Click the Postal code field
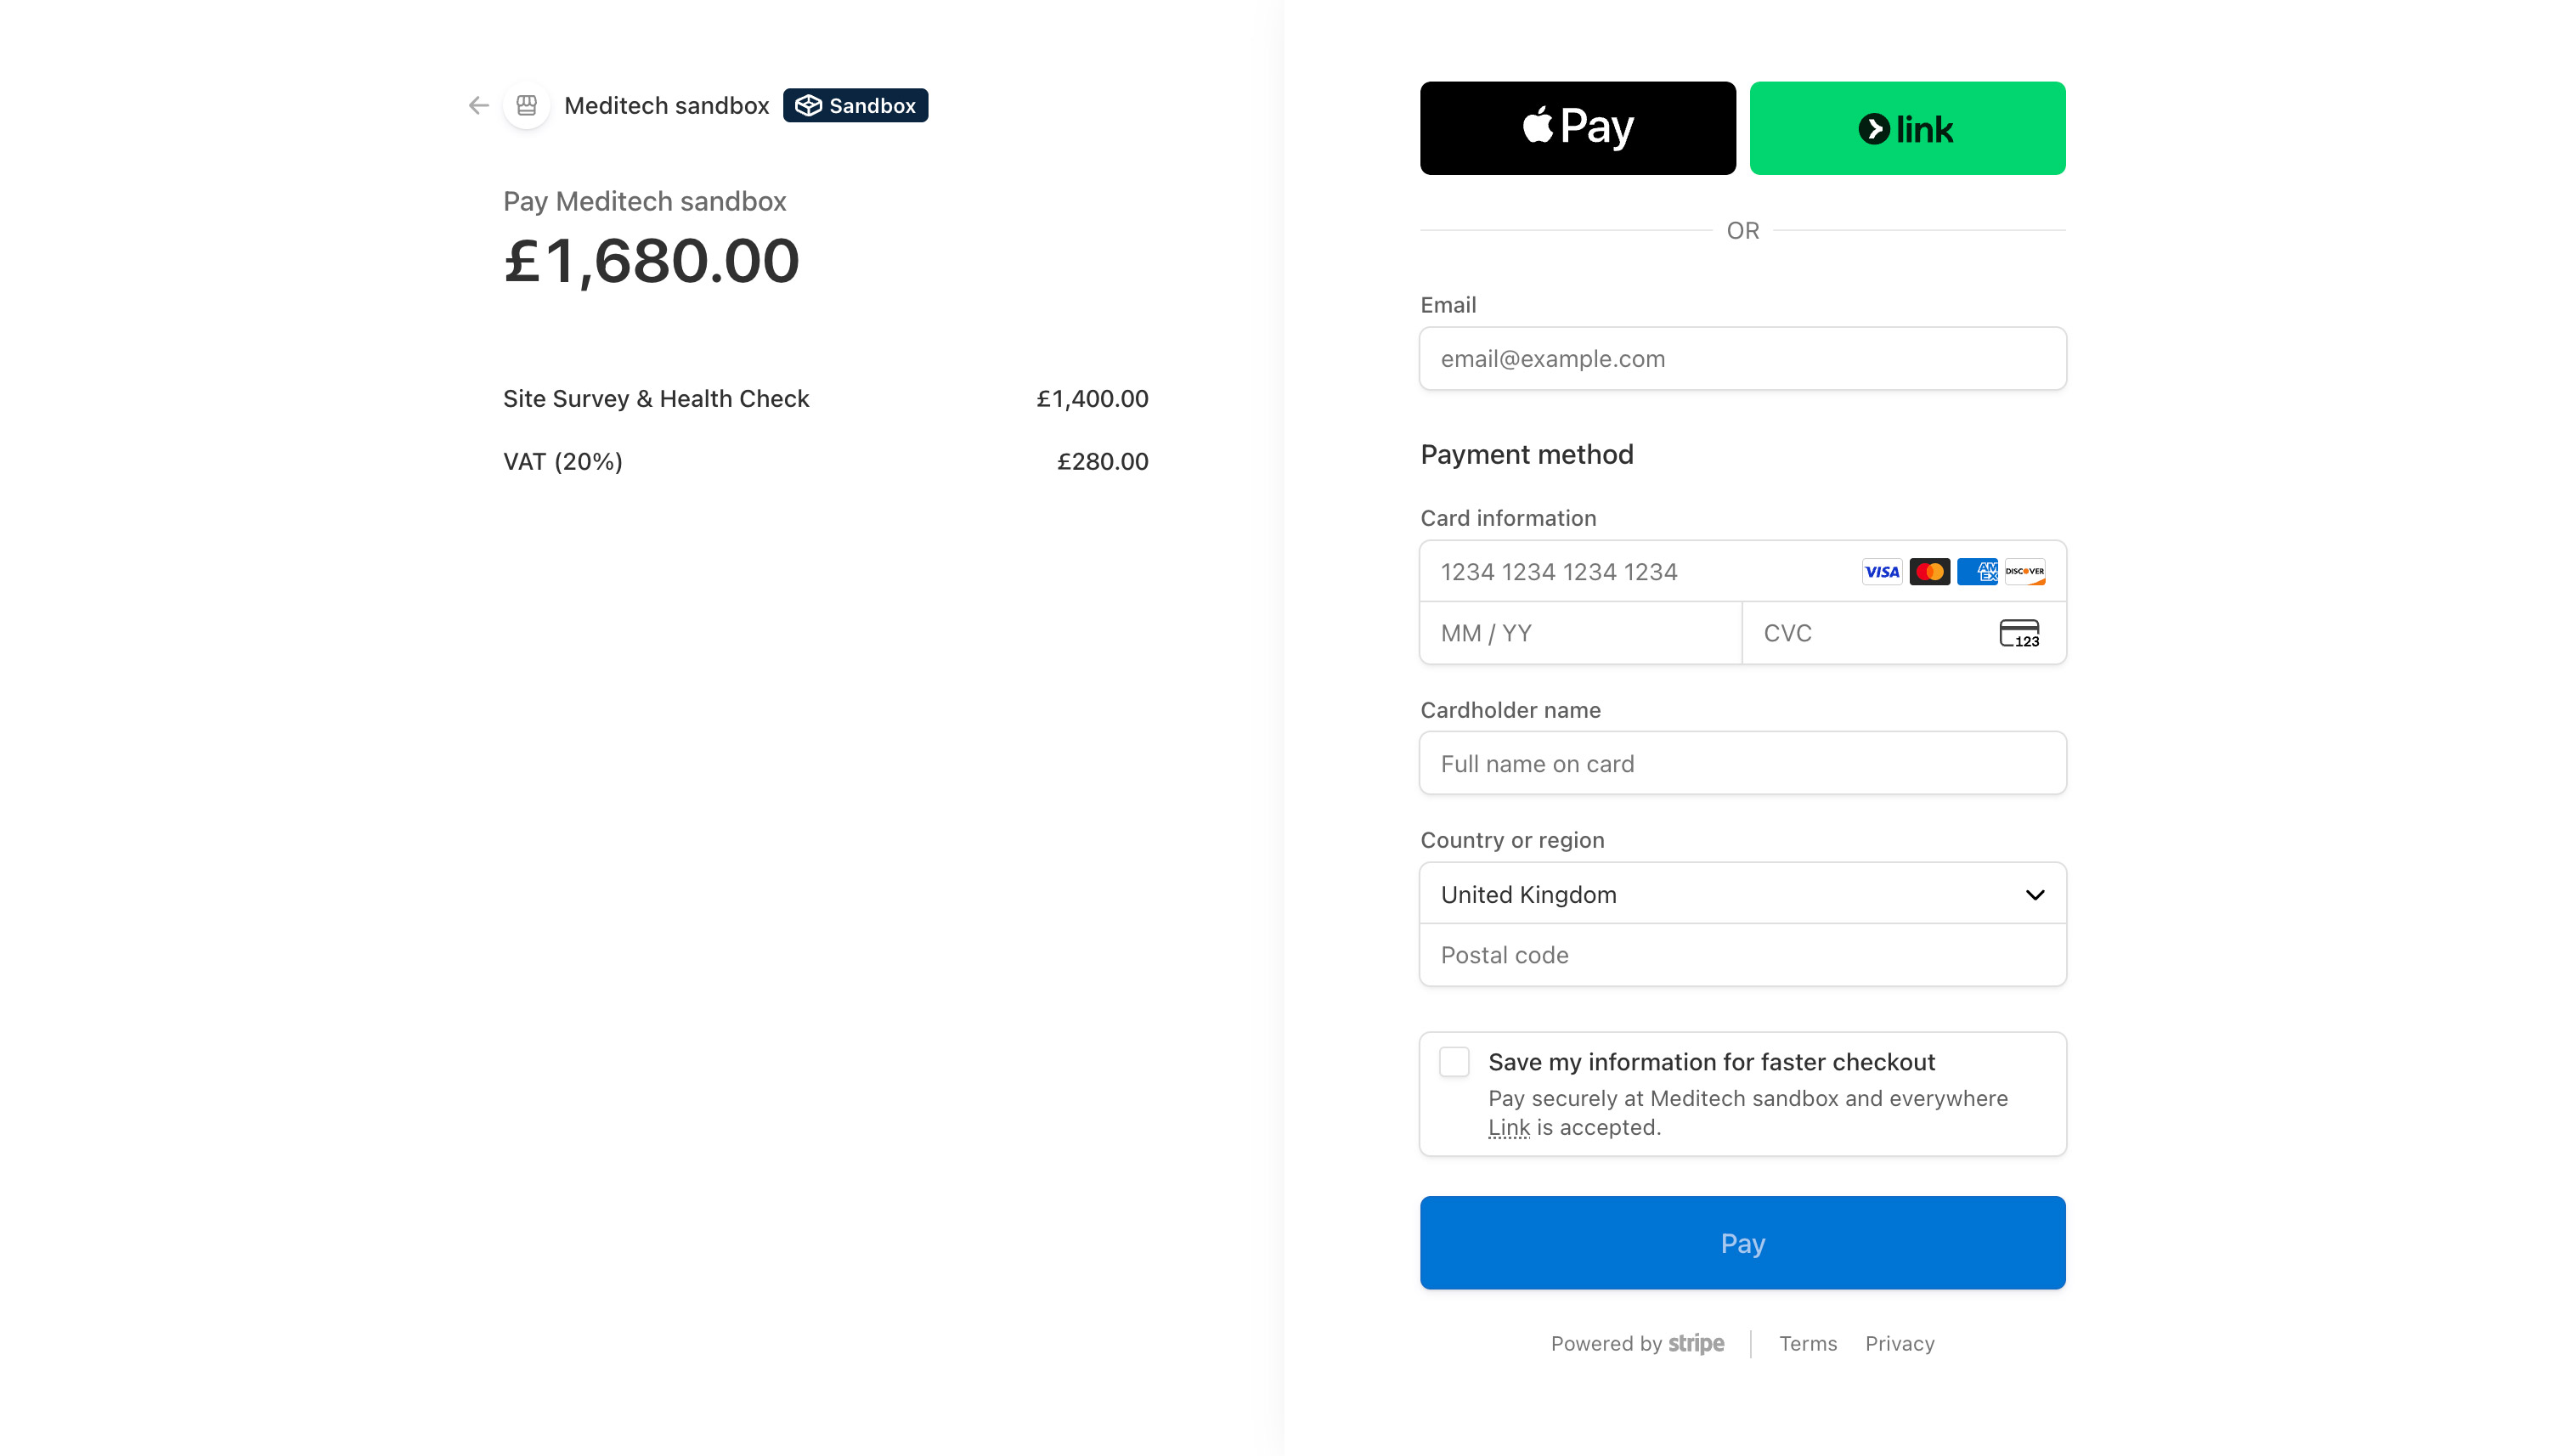Viewport: 2569px width, 1456px height. point(1741,955)
